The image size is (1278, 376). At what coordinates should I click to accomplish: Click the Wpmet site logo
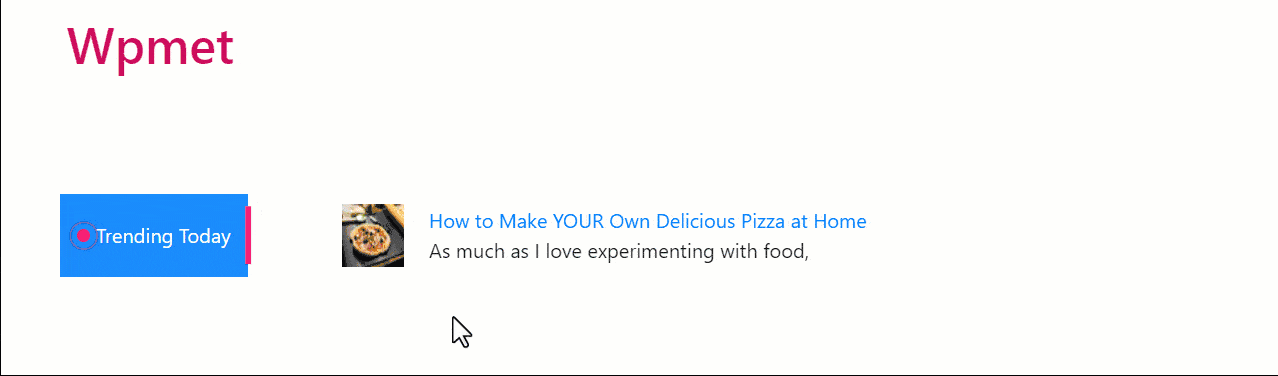151,46
